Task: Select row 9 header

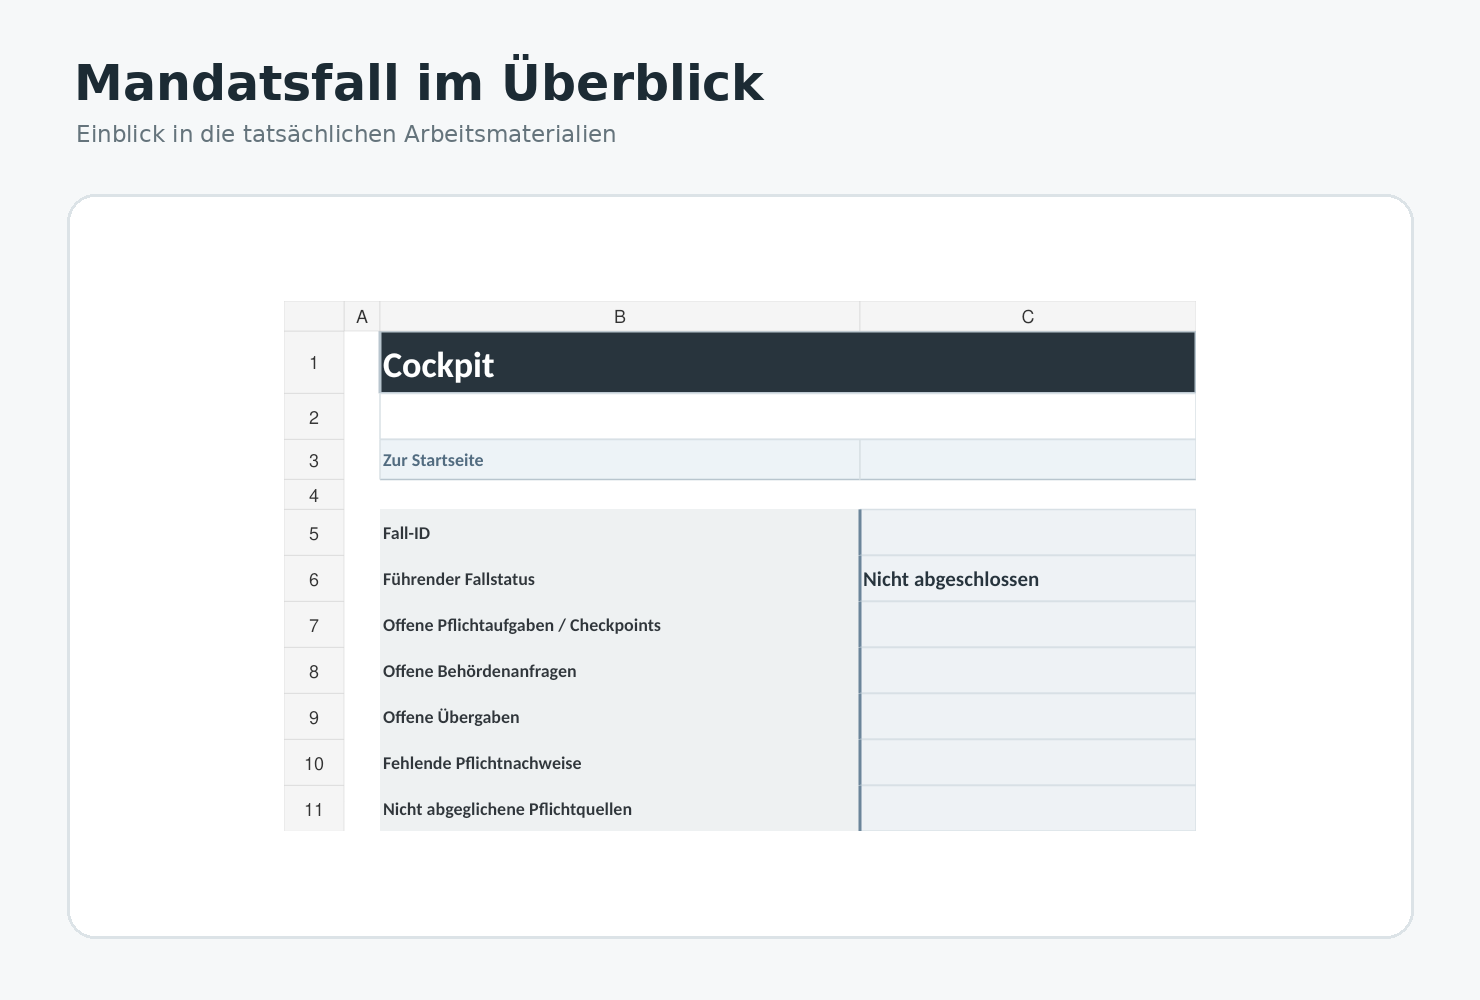Action: [x=314, y=717]
